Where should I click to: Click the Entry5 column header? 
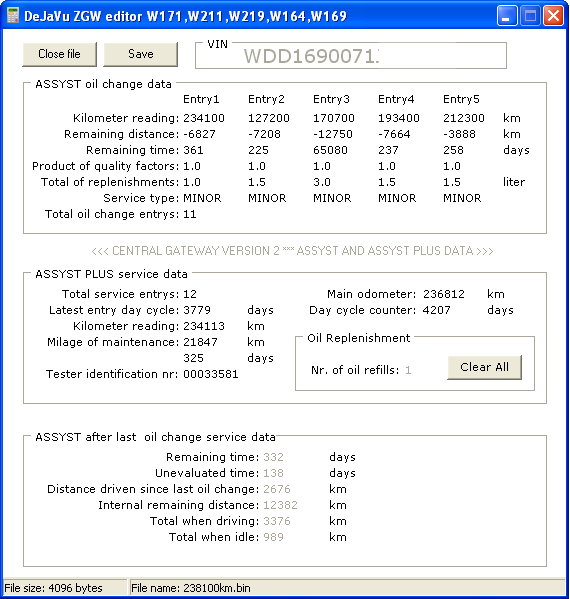[461, 99]
